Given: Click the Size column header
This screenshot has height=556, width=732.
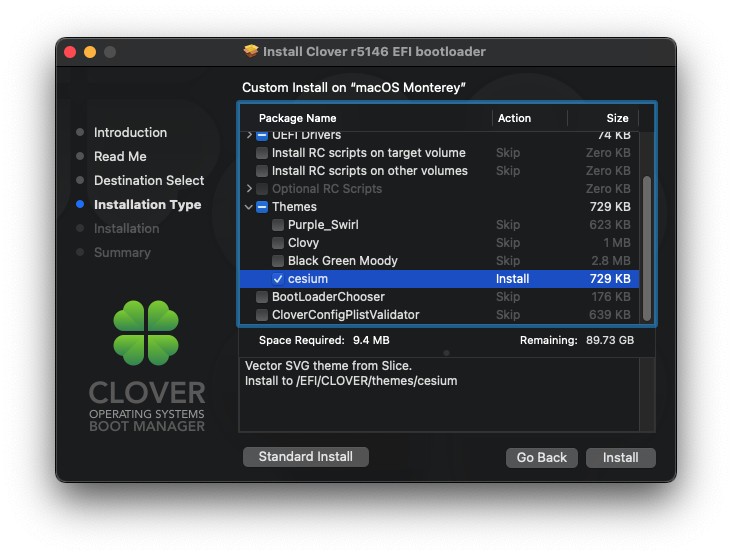Looking at the screenshot, I should pos(617,118).
